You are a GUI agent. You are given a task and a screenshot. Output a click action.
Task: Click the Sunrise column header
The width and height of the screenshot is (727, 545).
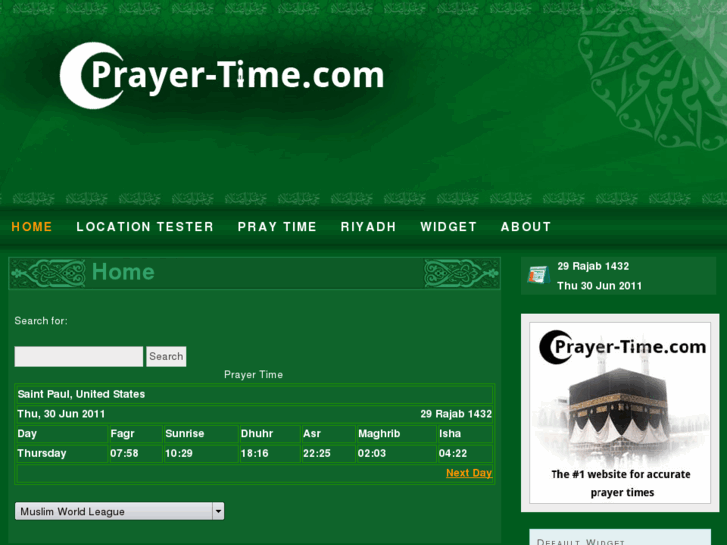click(x=201, y=434)
